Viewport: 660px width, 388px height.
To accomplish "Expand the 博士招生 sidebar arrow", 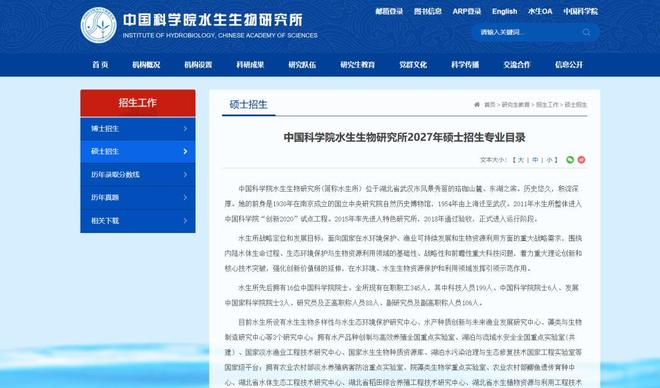I will (x=185, y=128).
